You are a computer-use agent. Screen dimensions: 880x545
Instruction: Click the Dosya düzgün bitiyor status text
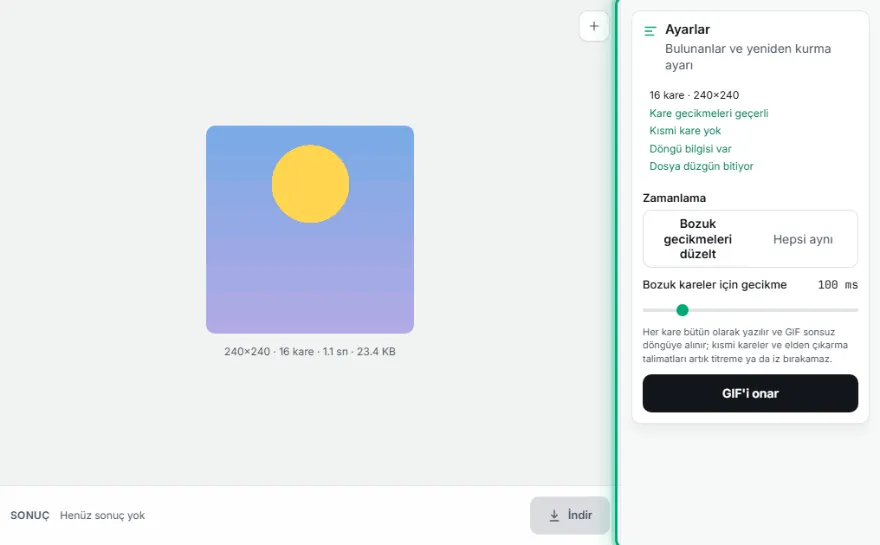701,166
